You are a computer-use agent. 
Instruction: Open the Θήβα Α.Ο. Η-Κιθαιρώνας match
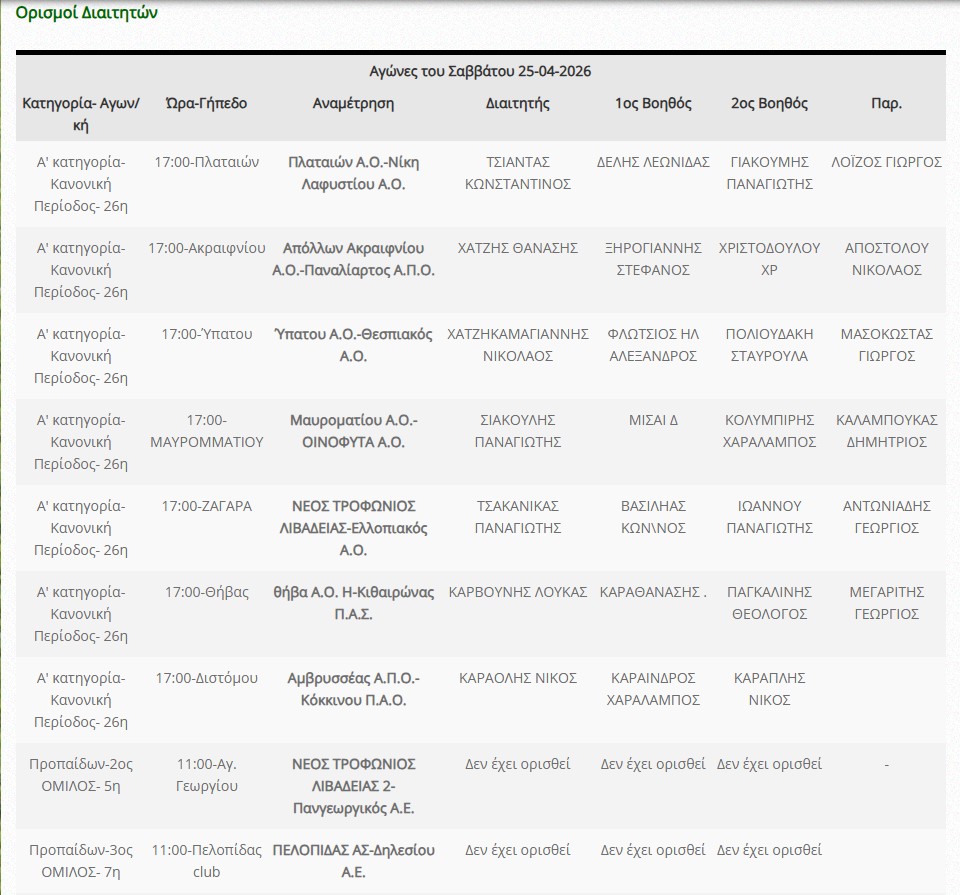pos(353,603)
